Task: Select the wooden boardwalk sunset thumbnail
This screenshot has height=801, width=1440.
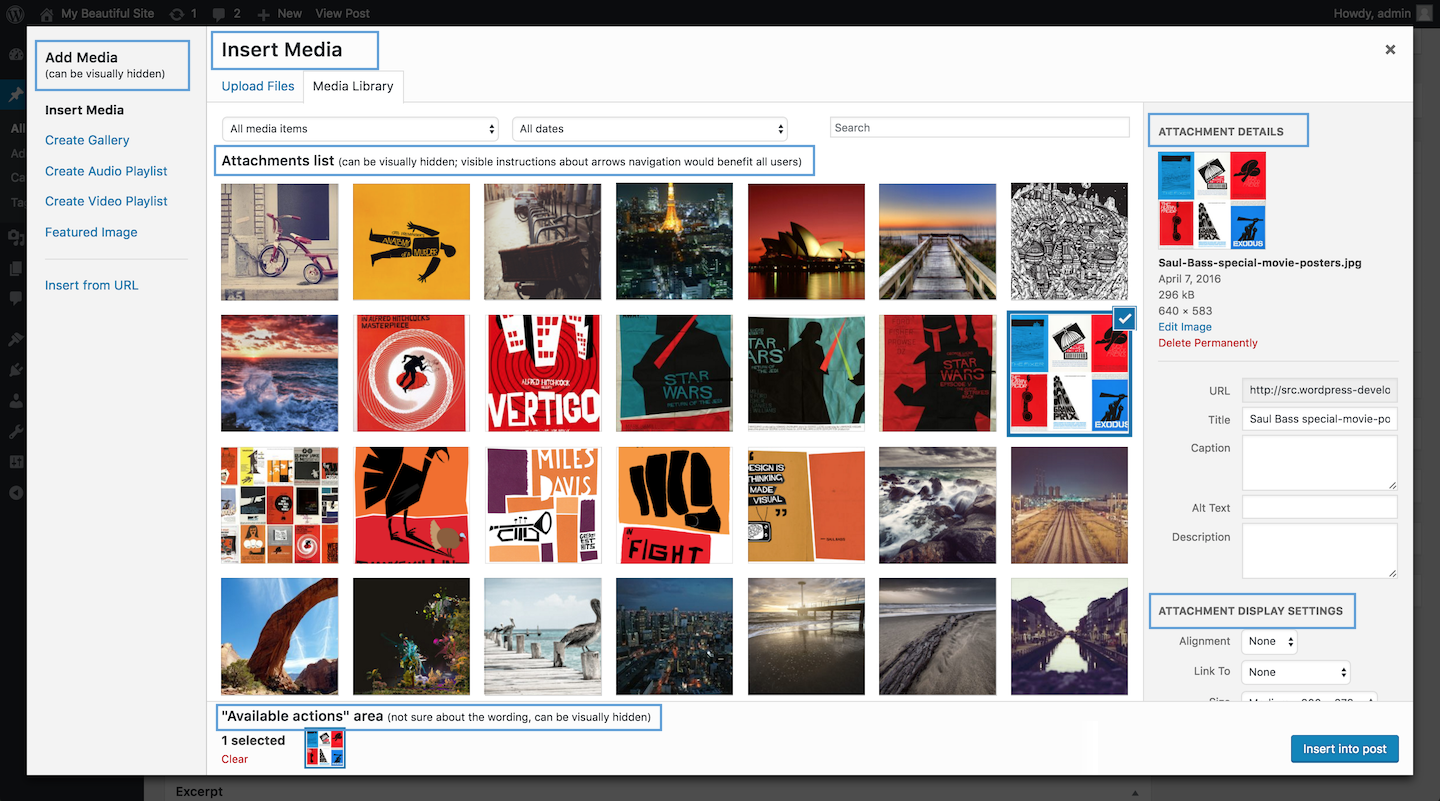Action: pos(938,242)
